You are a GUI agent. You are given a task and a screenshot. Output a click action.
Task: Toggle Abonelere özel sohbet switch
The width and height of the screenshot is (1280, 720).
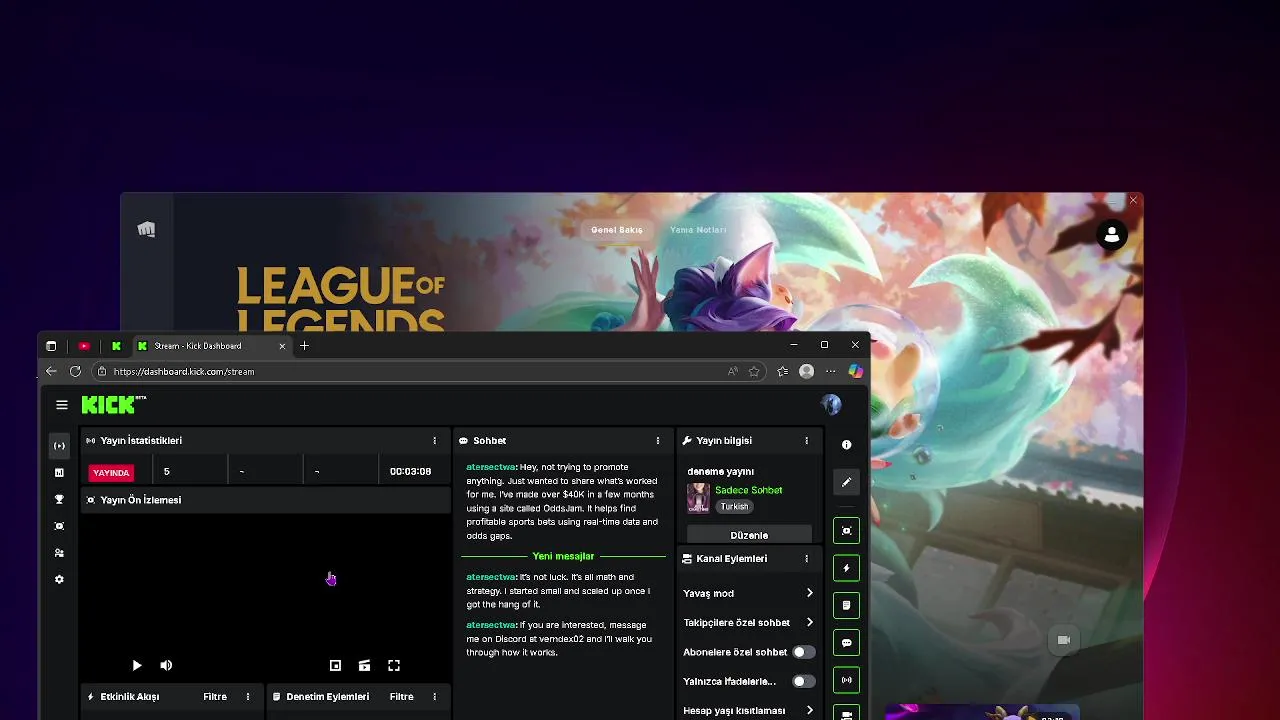803,652
